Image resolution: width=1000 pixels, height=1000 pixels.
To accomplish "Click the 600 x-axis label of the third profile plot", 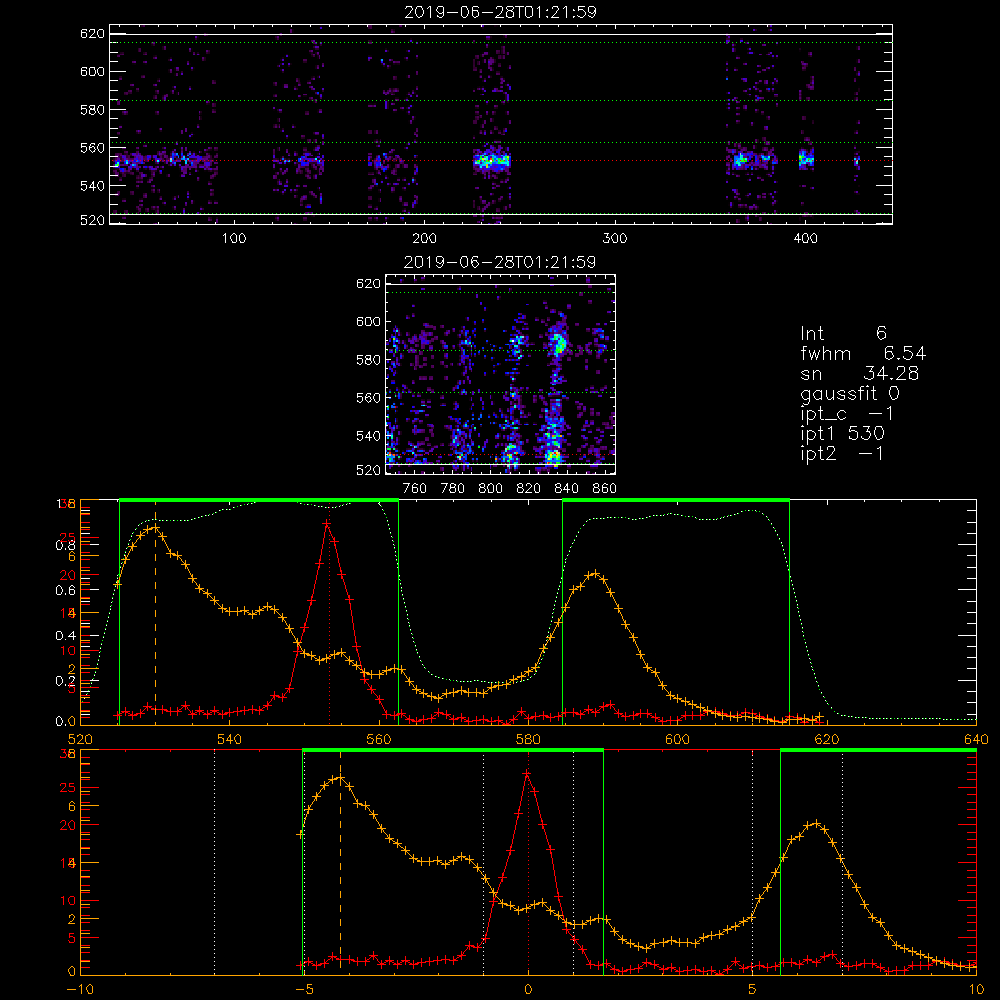I will point(677,740).
